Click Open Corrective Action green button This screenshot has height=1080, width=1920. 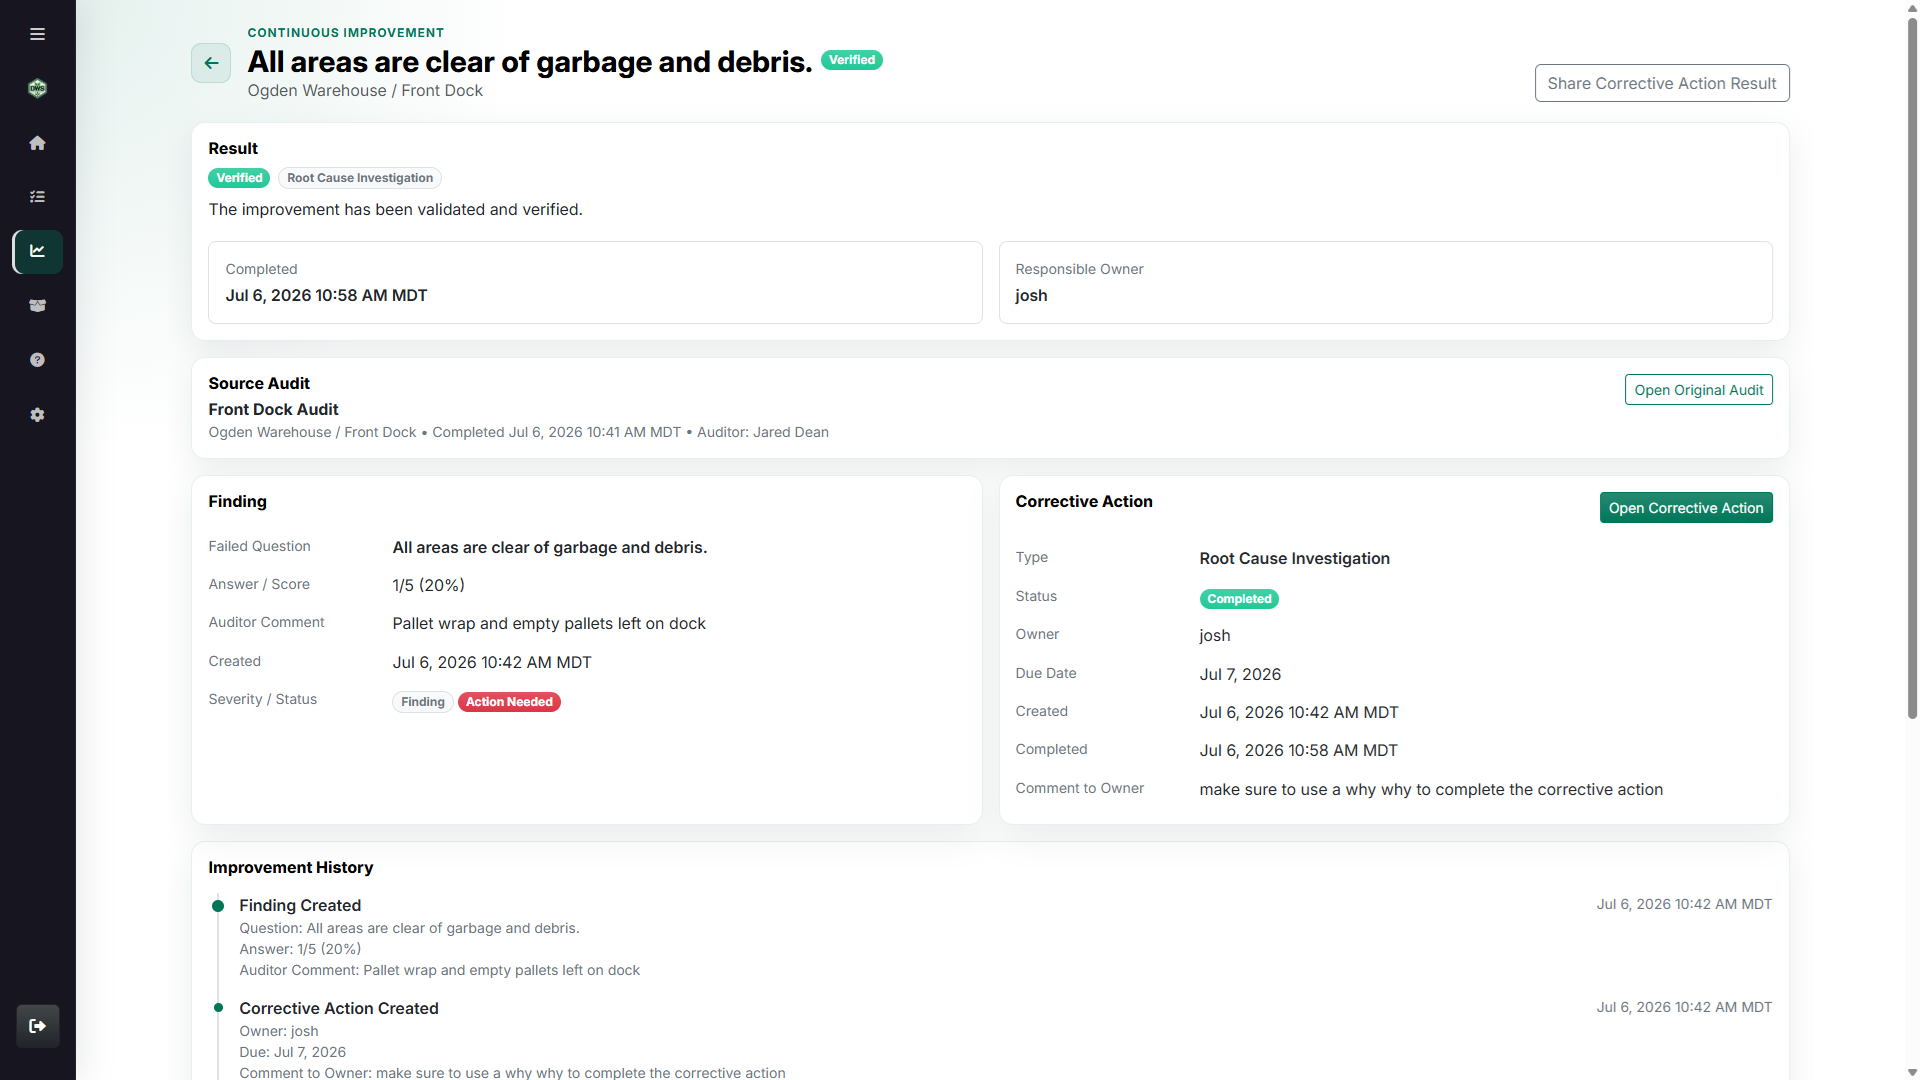(1685, 508)
